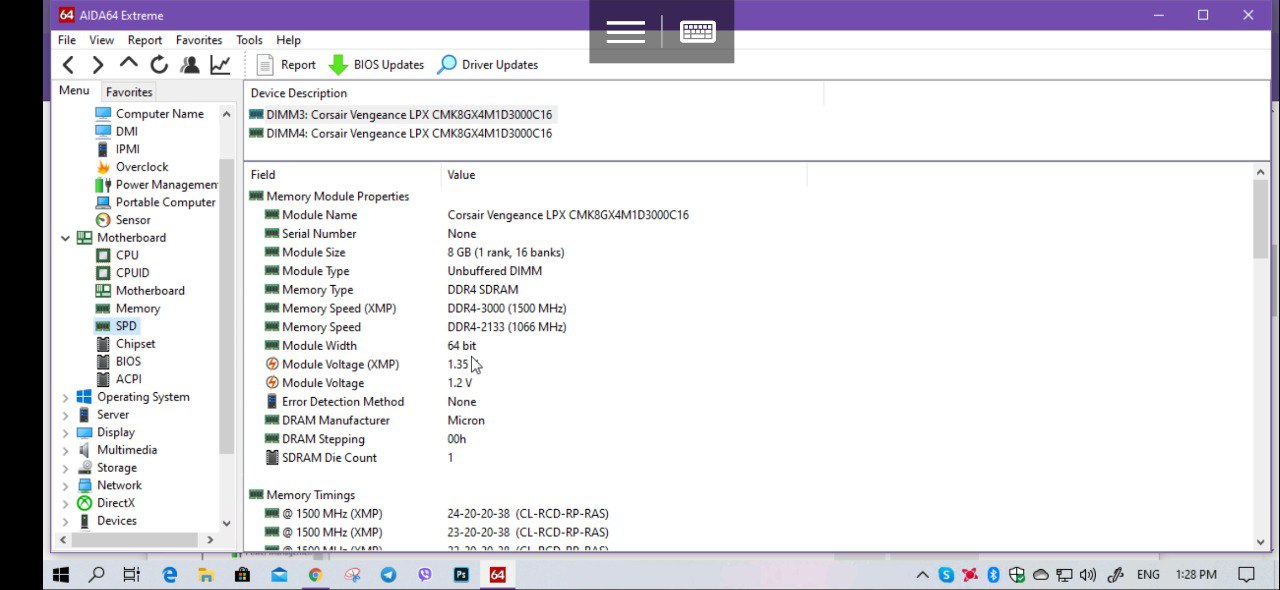Open the Favorites menu
This screenshot has width=1280, height=590.
click(x=199, y=40)
